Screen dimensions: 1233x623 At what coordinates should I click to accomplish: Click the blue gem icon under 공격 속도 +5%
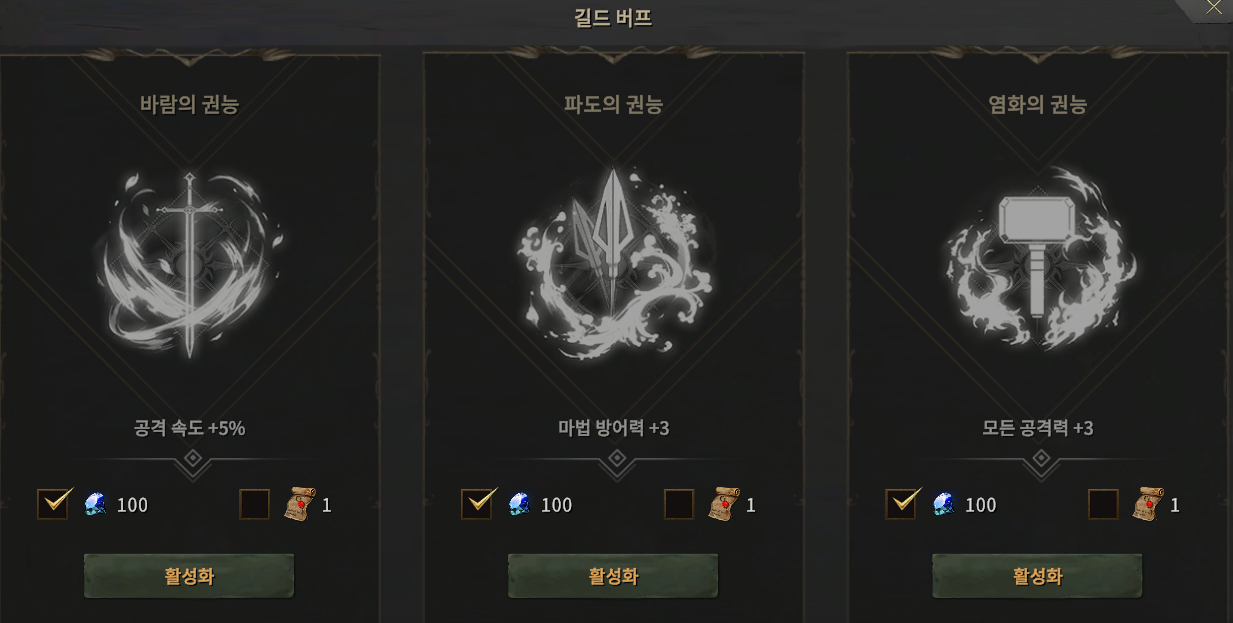click(x=95, y=504)
